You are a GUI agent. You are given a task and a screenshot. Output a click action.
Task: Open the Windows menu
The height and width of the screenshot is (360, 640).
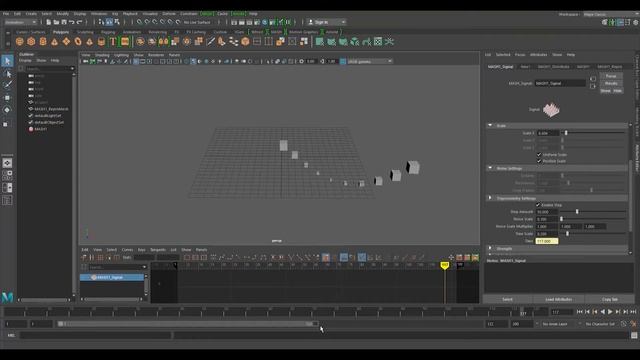point(99,13)
